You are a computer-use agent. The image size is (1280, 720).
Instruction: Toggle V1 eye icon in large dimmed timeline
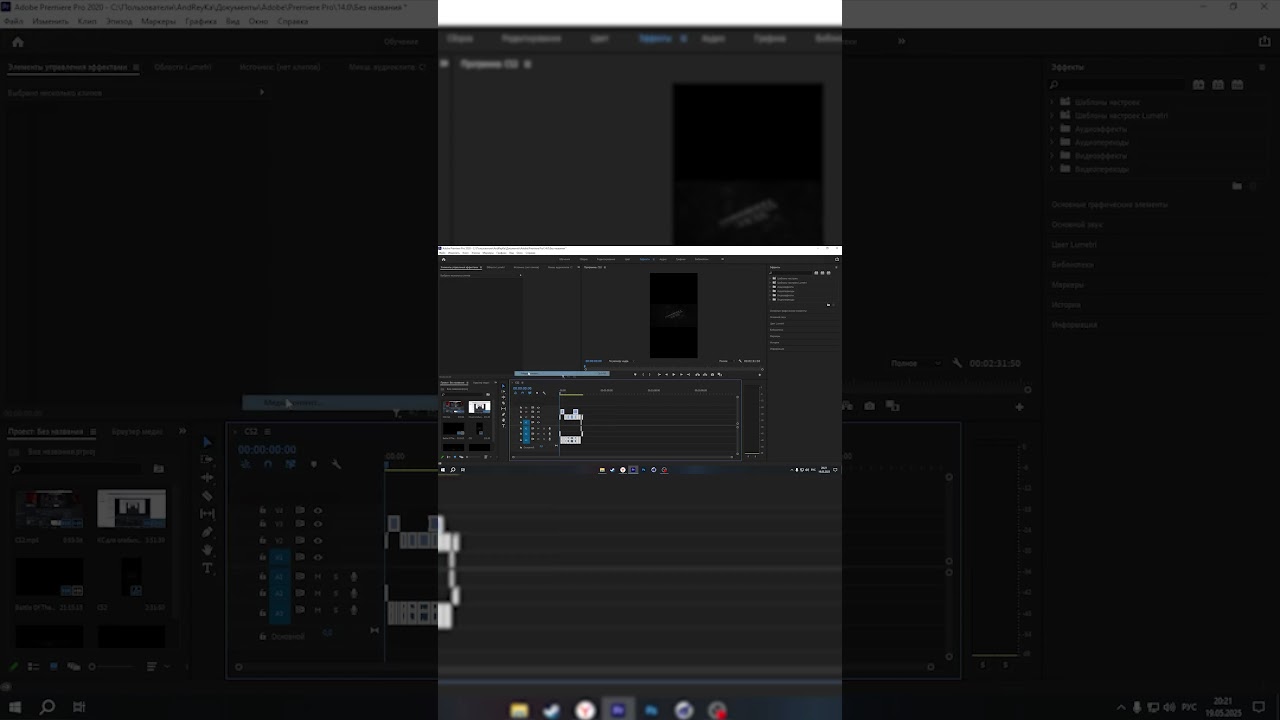pyautogui.click(x=318, y=557)
